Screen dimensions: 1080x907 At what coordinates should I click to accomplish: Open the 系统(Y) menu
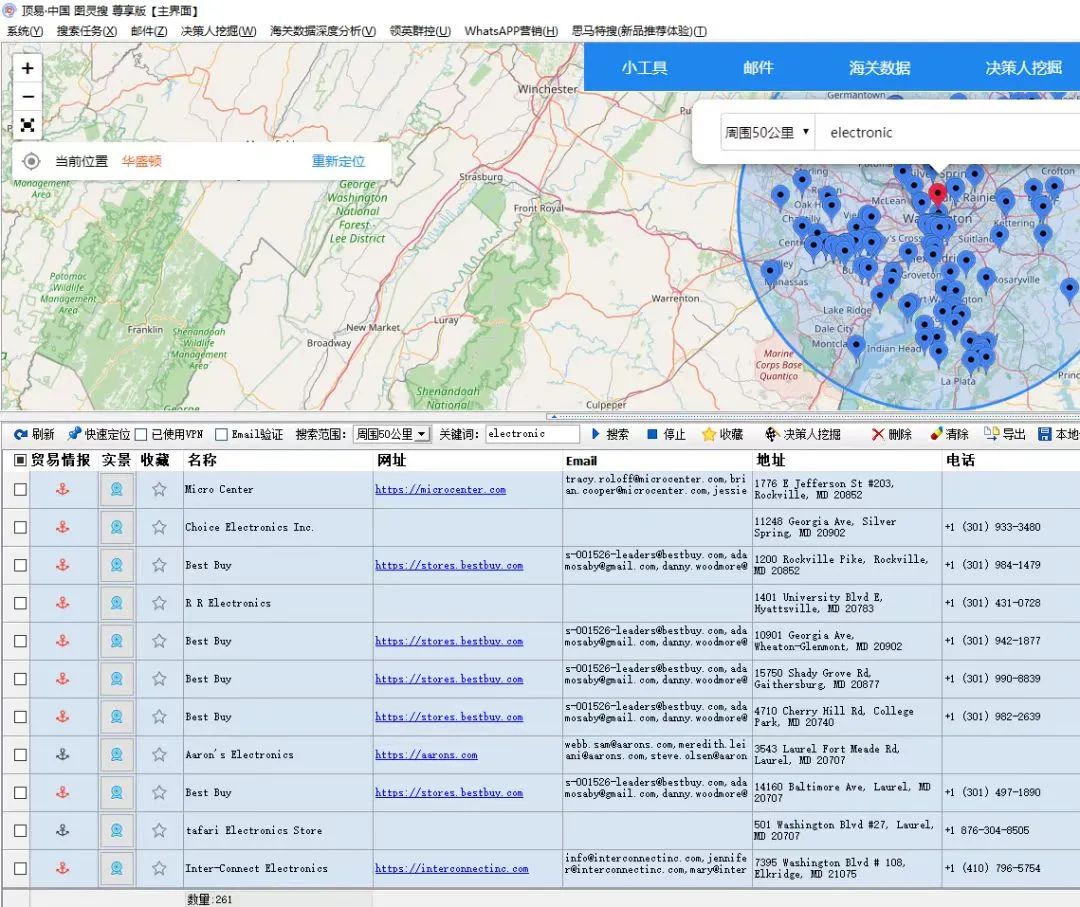click(x=25, y=31)
